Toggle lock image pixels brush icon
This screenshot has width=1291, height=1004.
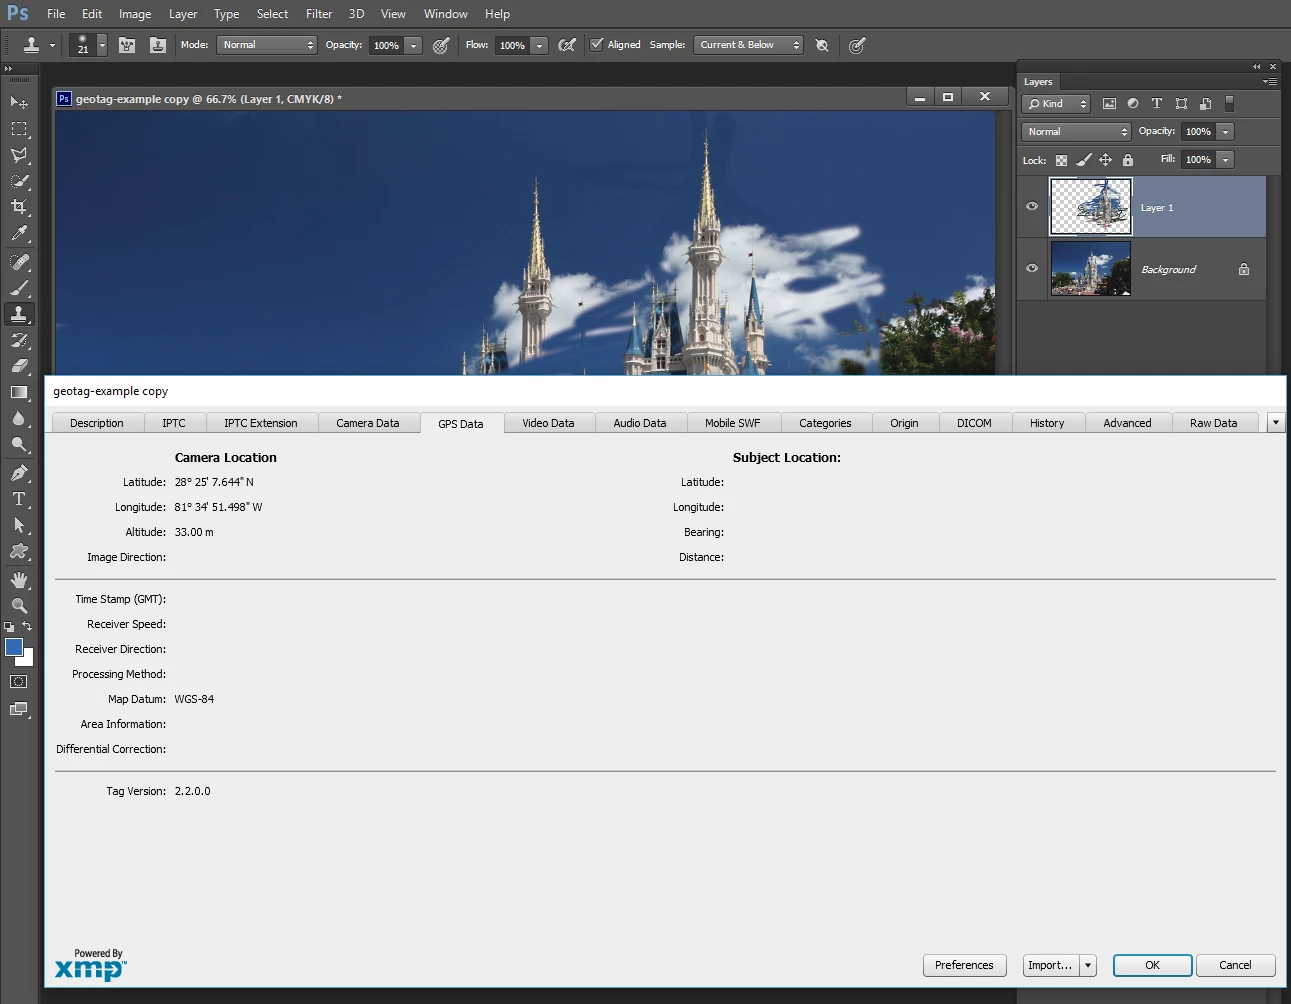pos(1083,160)
